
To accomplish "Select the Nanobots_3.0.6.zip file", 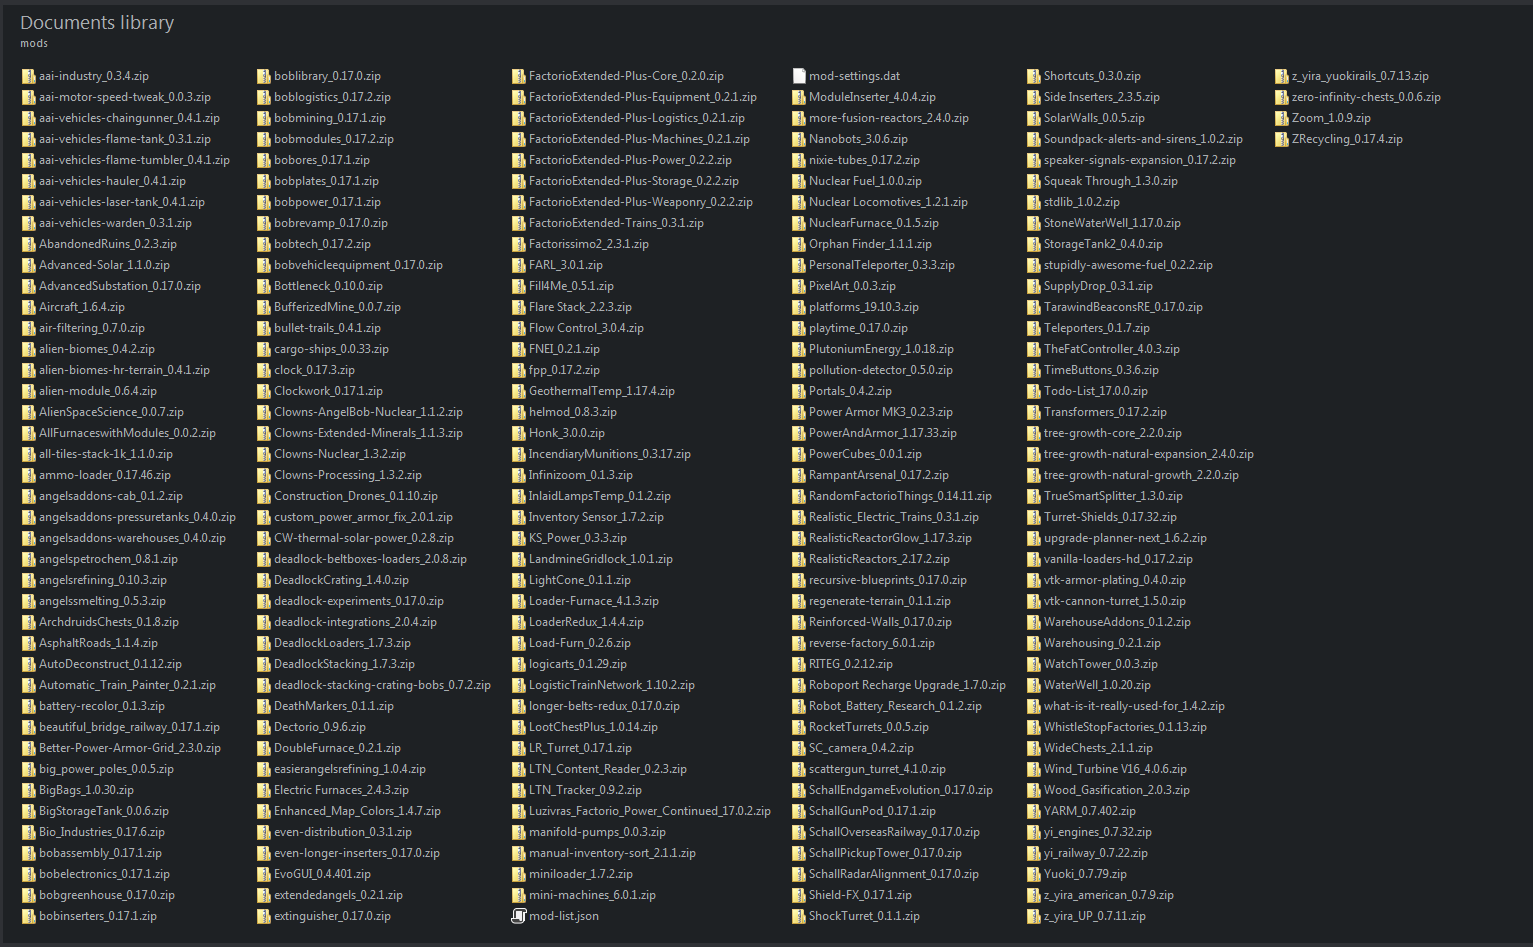I will pos(858,139).
